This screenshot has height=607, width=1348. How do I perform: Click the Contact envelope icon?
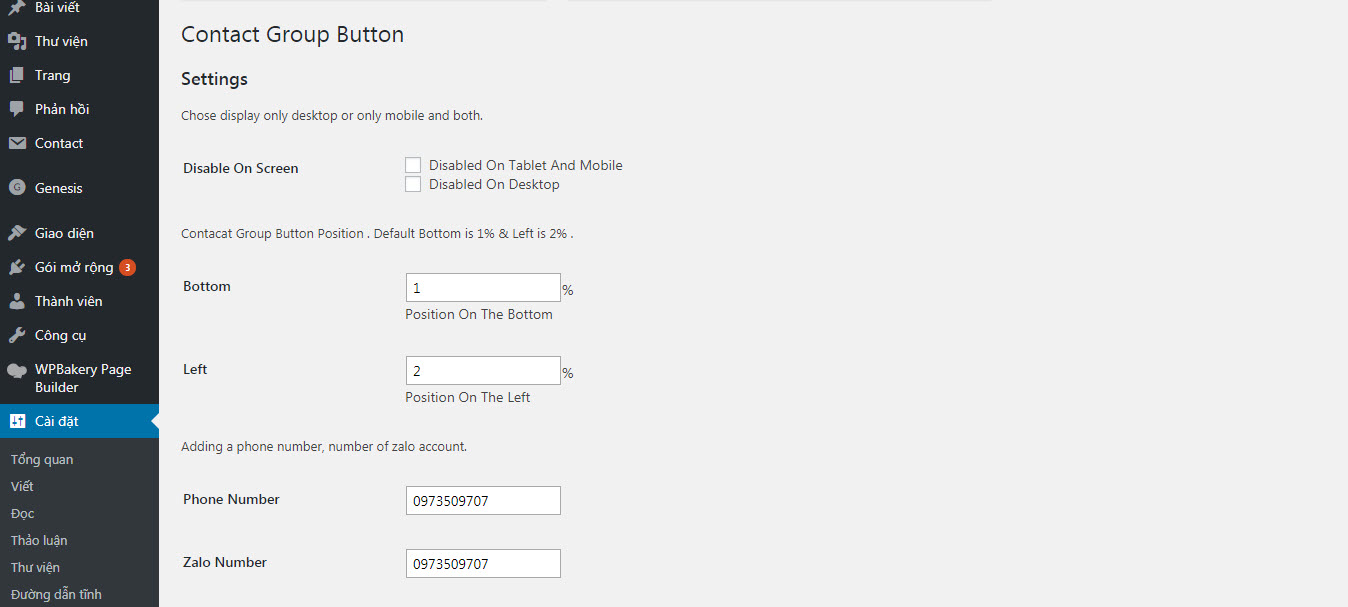click(17, 143)
